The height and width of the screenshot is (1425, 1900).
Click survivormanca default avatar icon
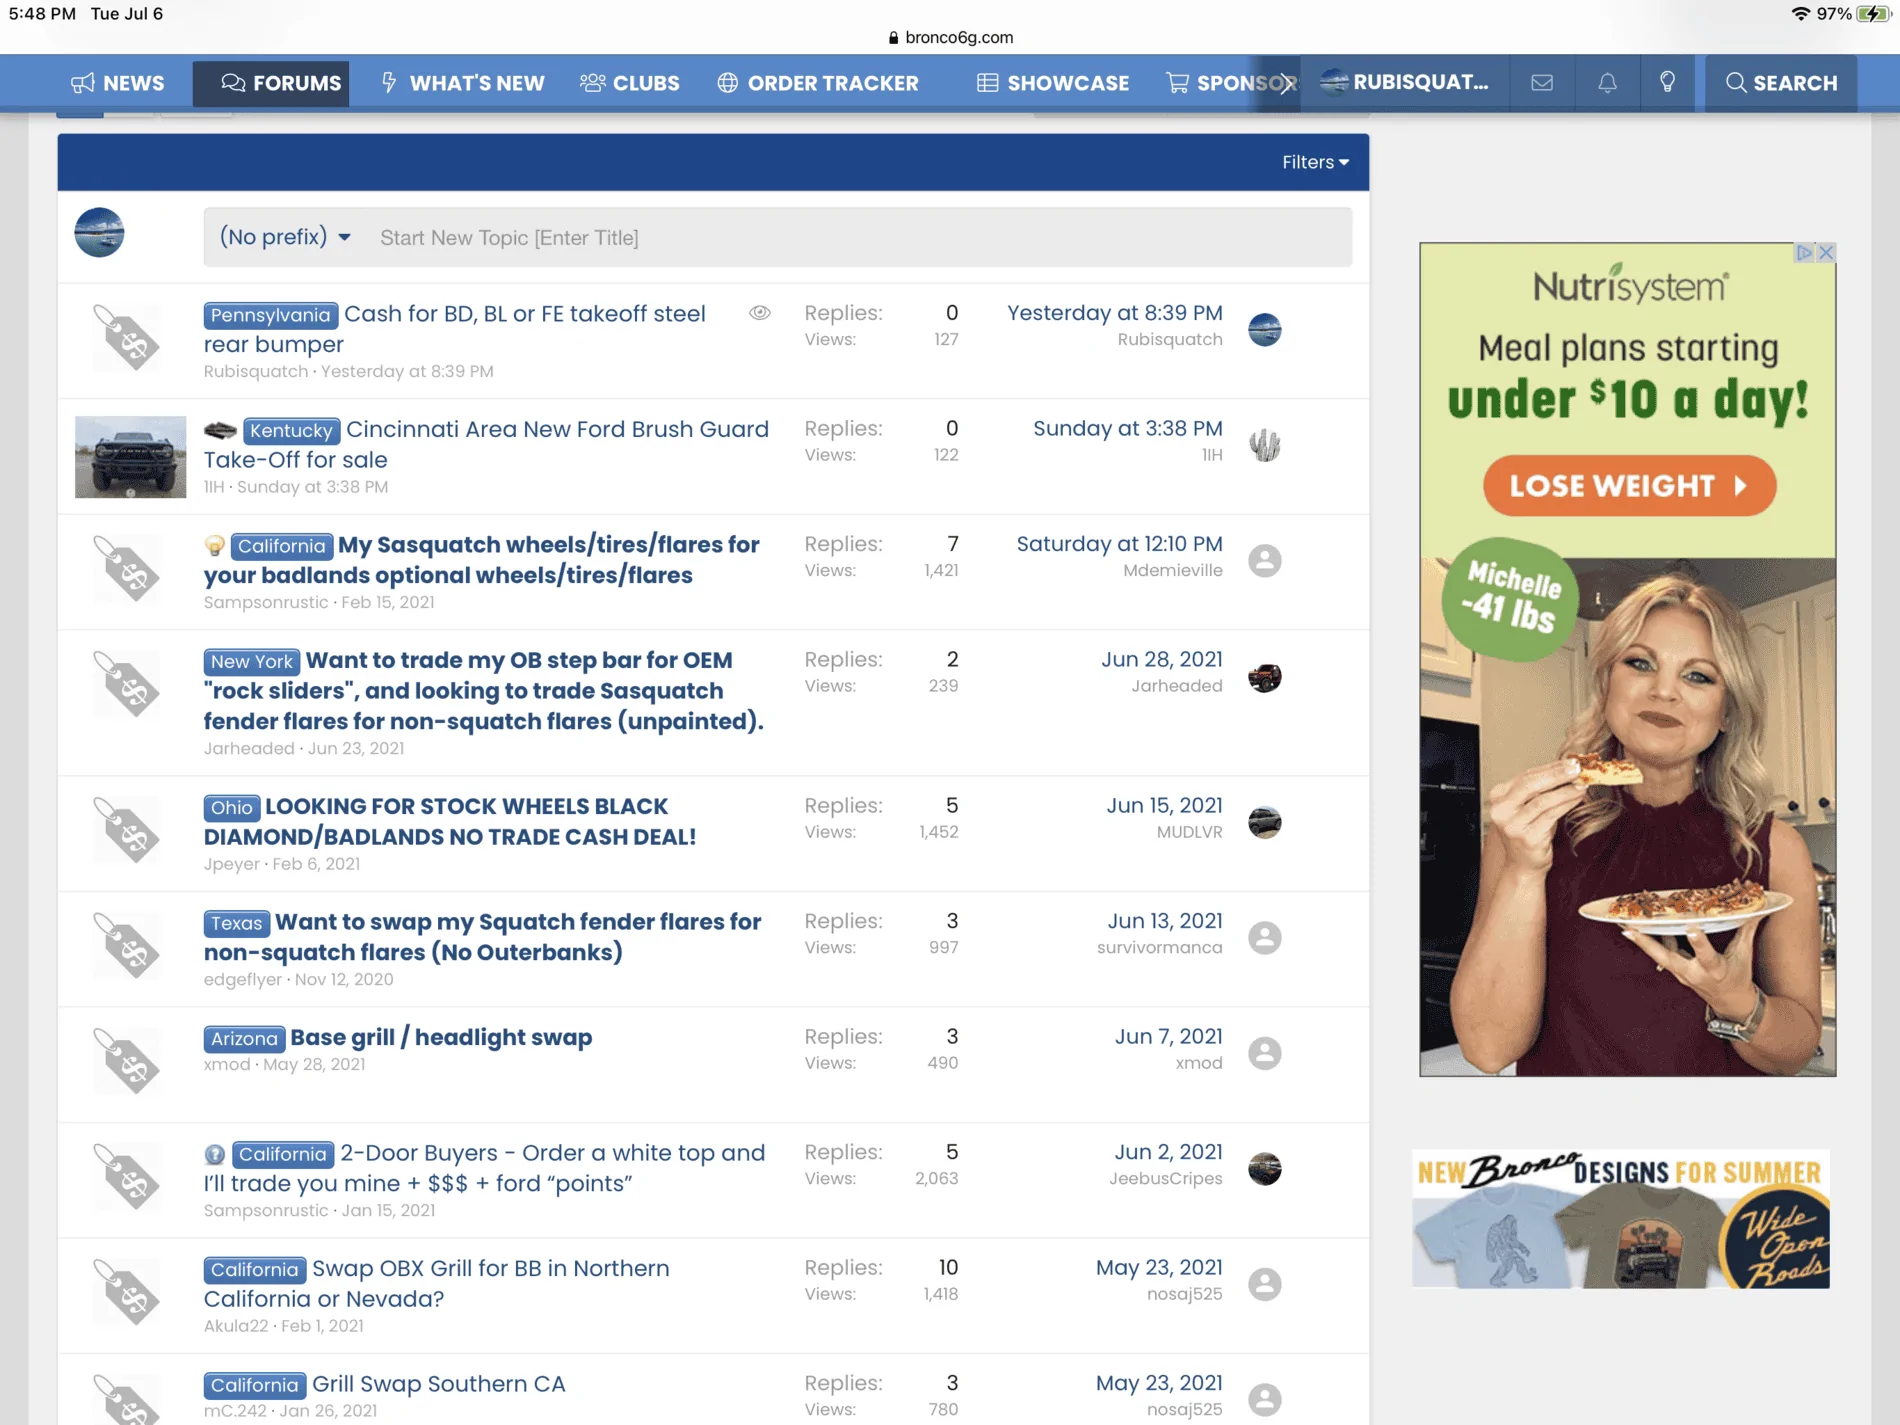pos(1265,937)
